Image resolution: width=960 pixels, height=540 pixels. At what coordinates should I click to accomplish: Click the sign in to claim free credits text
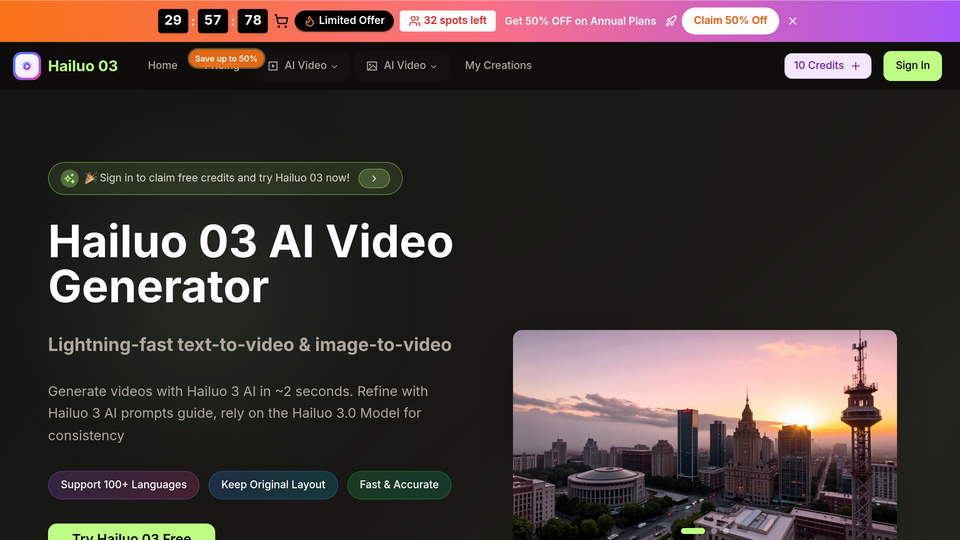tap(225, 178)
